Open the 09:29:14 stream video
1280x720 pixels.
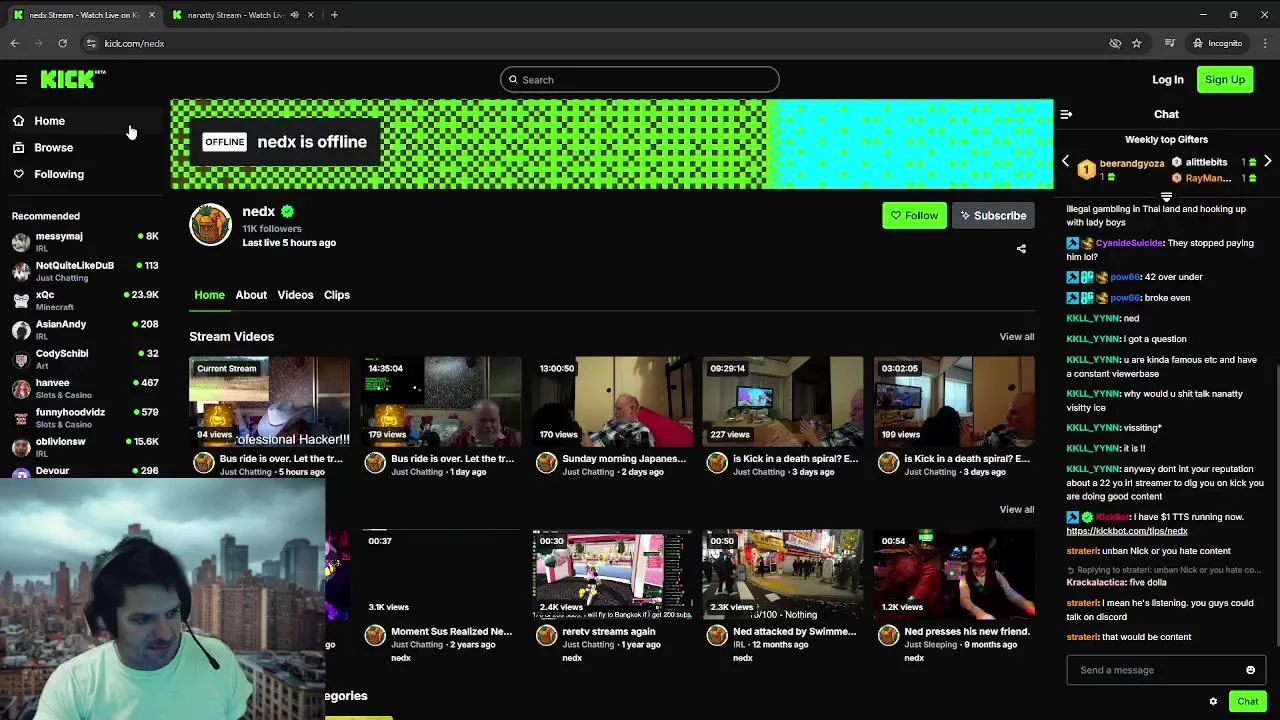point(783,402)
